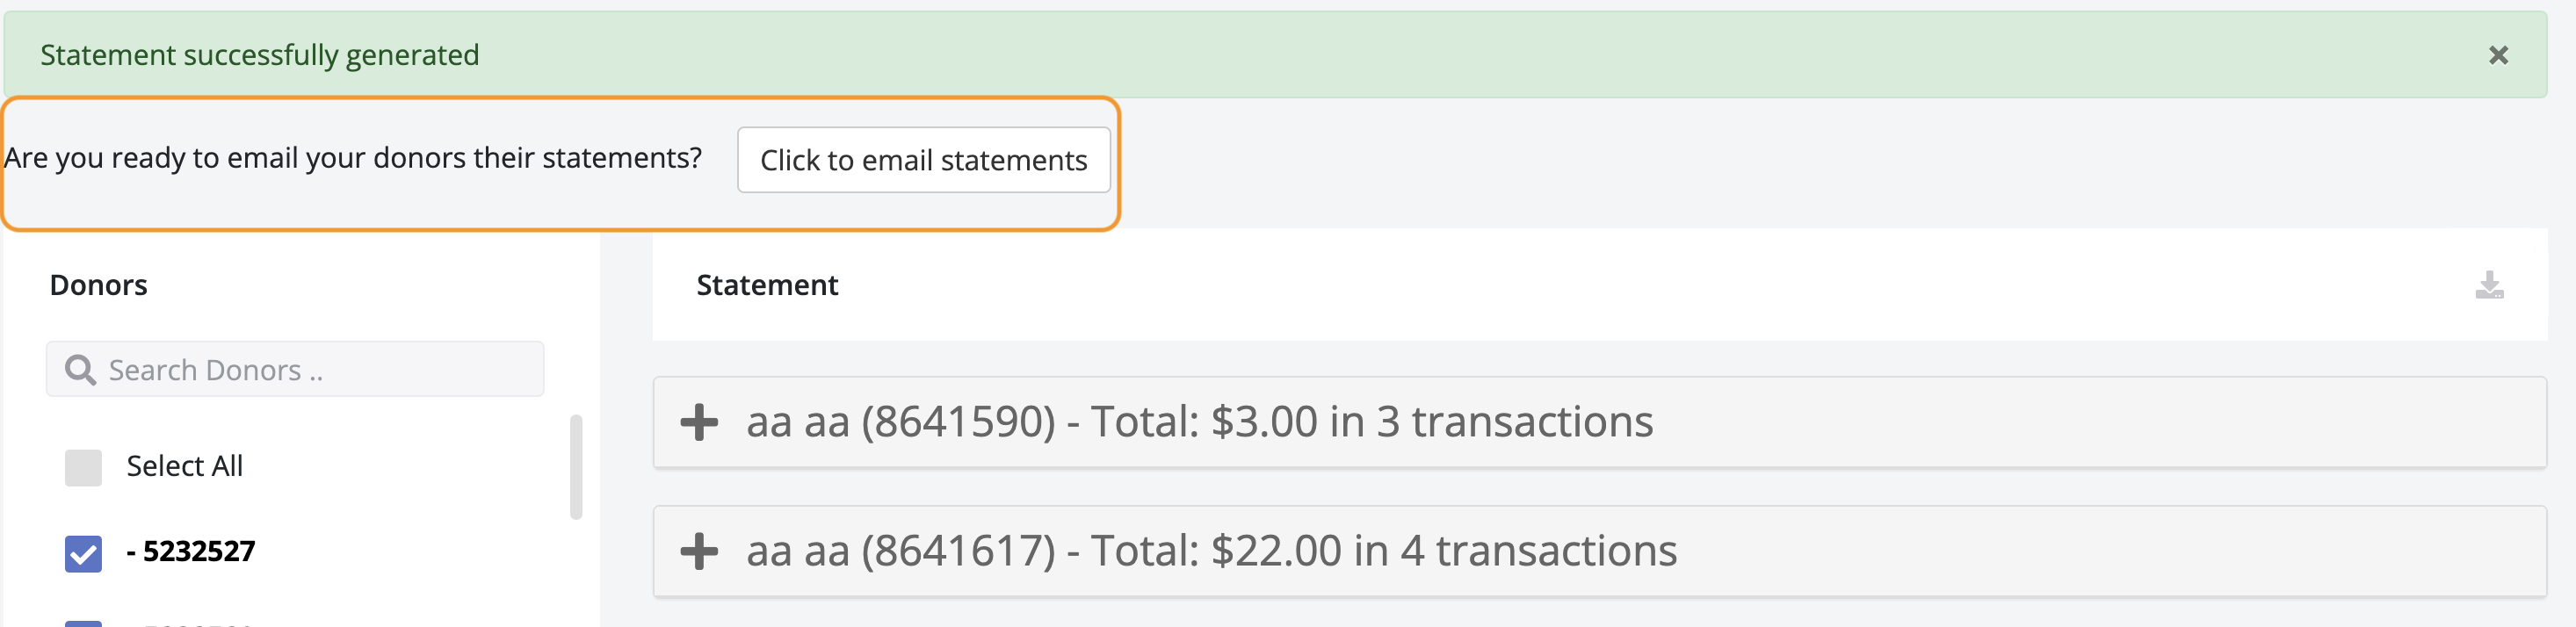
Task: Enable the Select All checkbox
Action: tap(84, 466)
